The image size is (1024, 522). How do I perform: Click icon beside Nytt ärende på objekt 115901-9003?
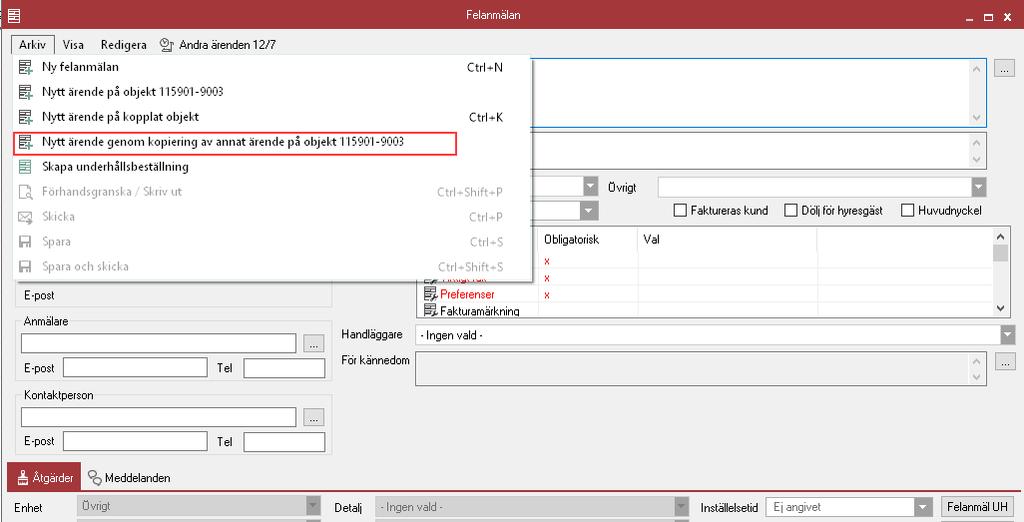25,92
